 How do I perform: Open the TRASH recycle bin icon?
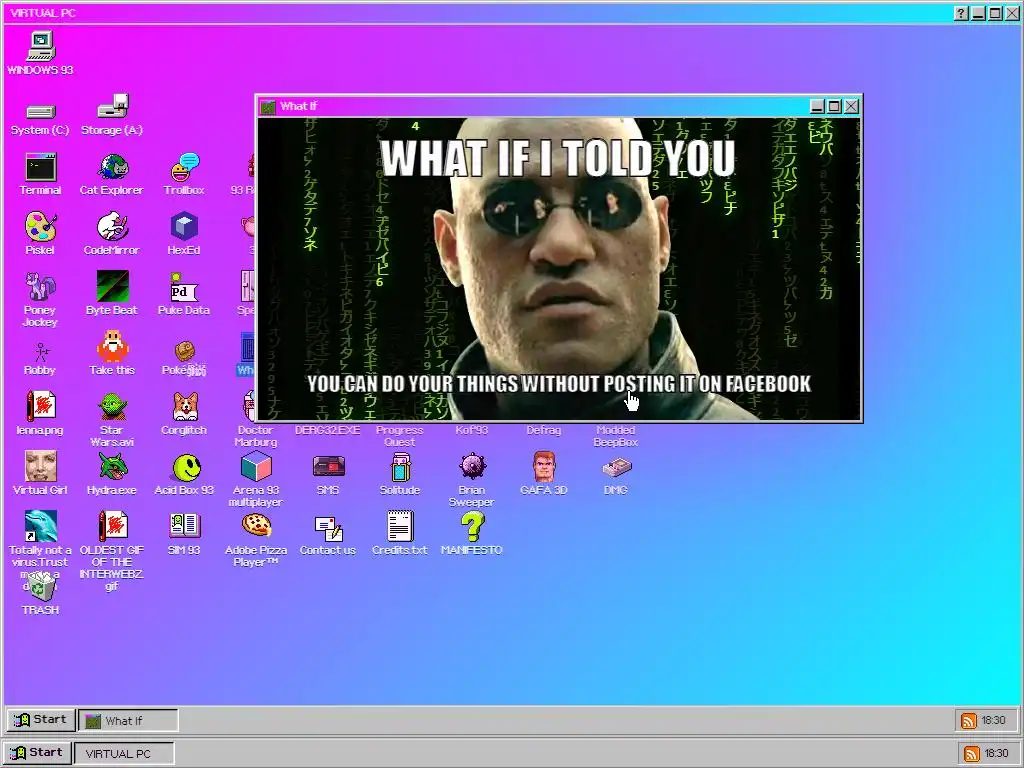click(x=42, y=586)
